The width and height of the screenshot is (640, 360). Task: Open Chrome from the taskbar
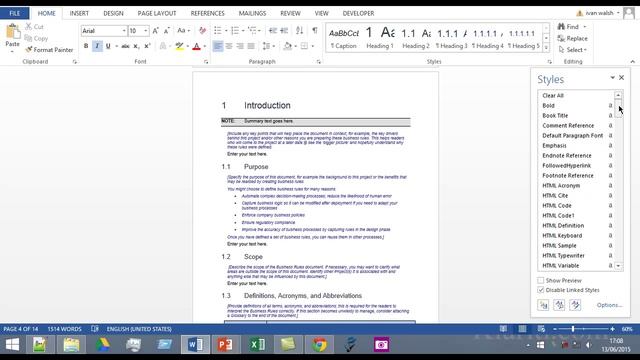(x=320, y=345)
